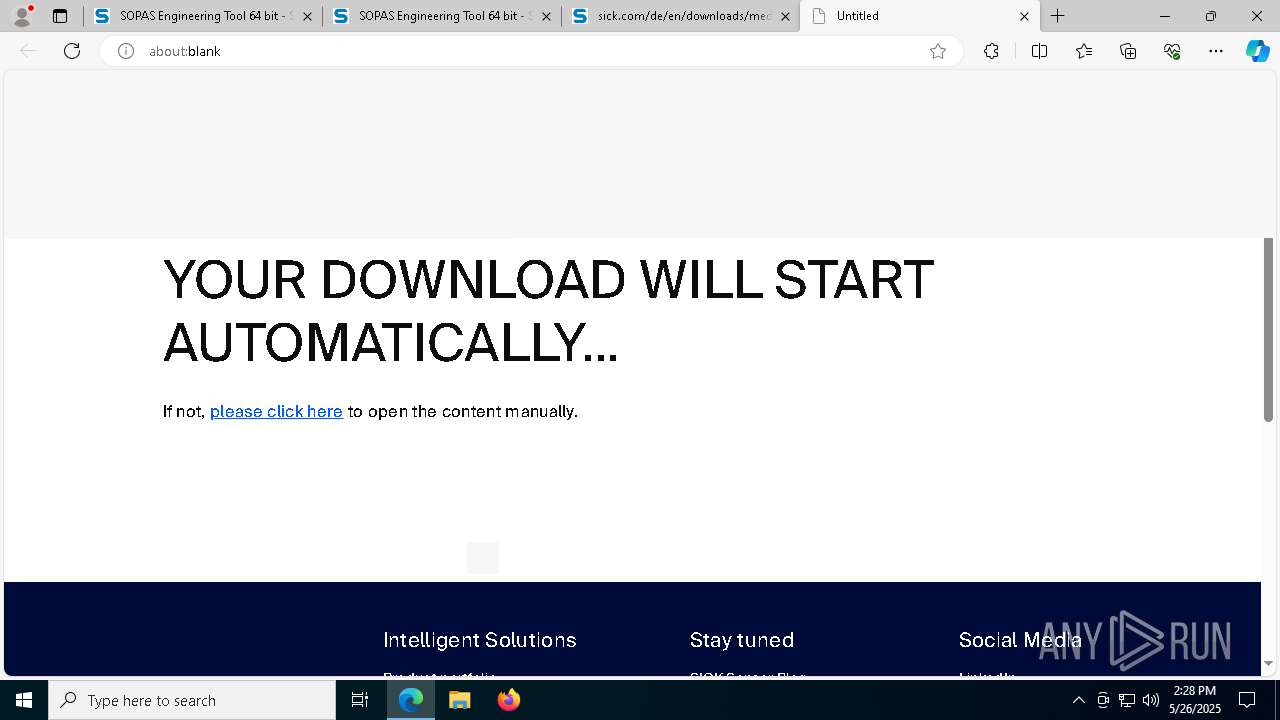Click the scrollbar down arrow

(1268, 663)
